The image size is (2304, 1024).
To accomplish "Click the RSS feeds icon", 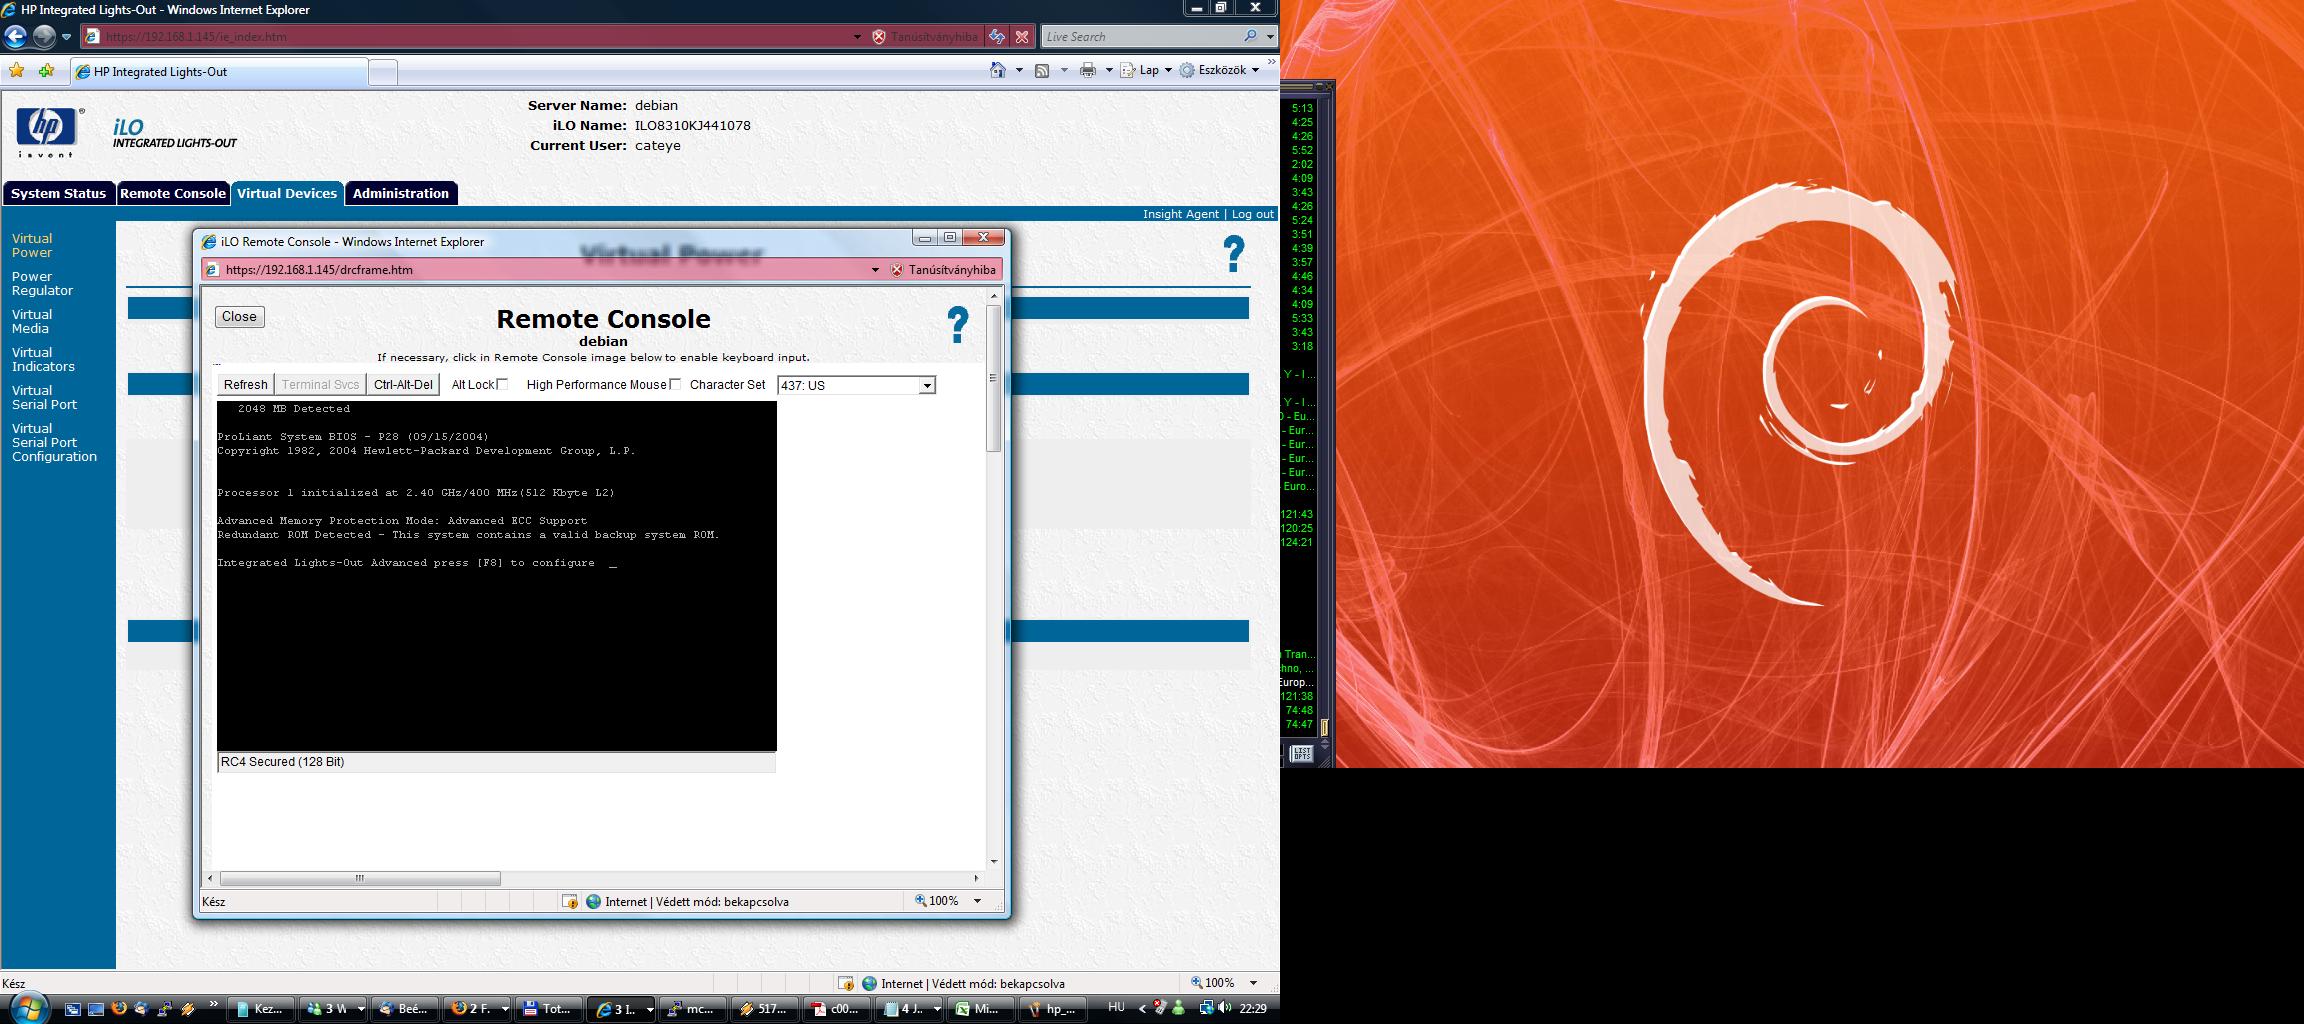I will (1042, 70).
